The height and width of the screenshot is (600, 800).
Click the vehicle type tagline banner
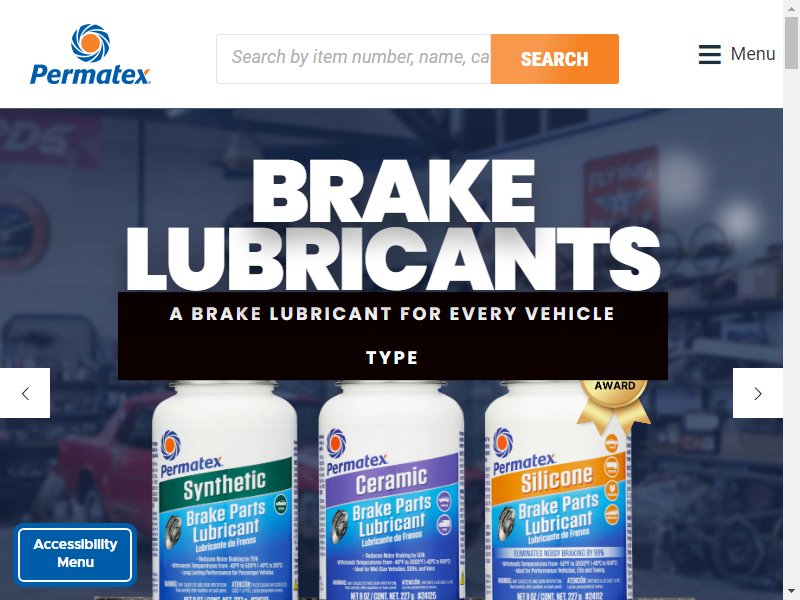click(393, 336)
